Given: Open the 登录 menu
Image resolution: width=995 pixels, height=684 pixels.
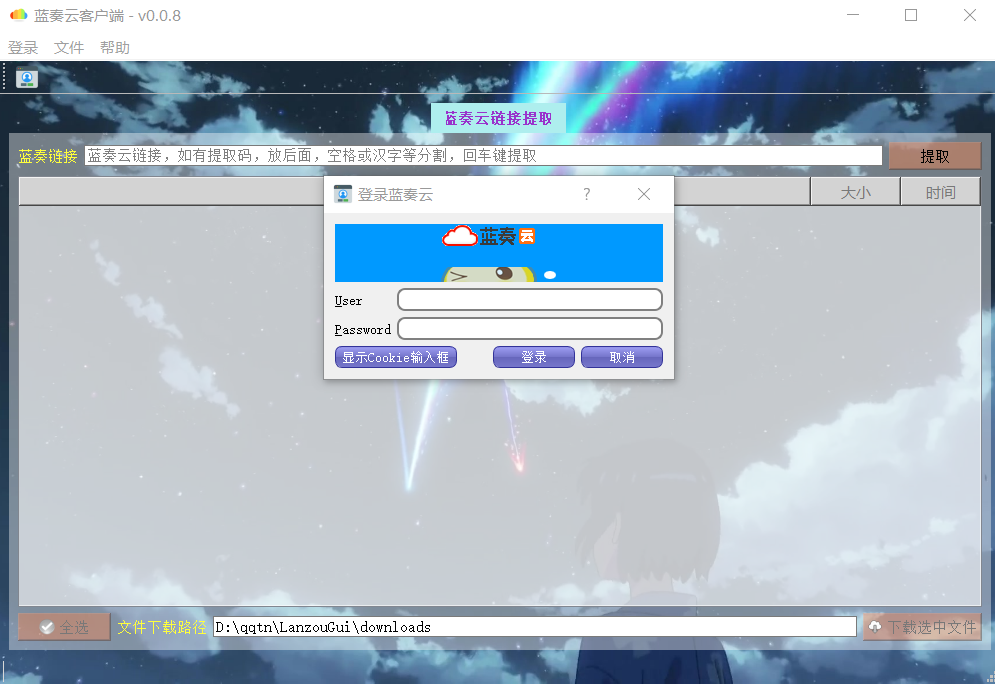Looking at the screenshot, I should tap(23, 48).
